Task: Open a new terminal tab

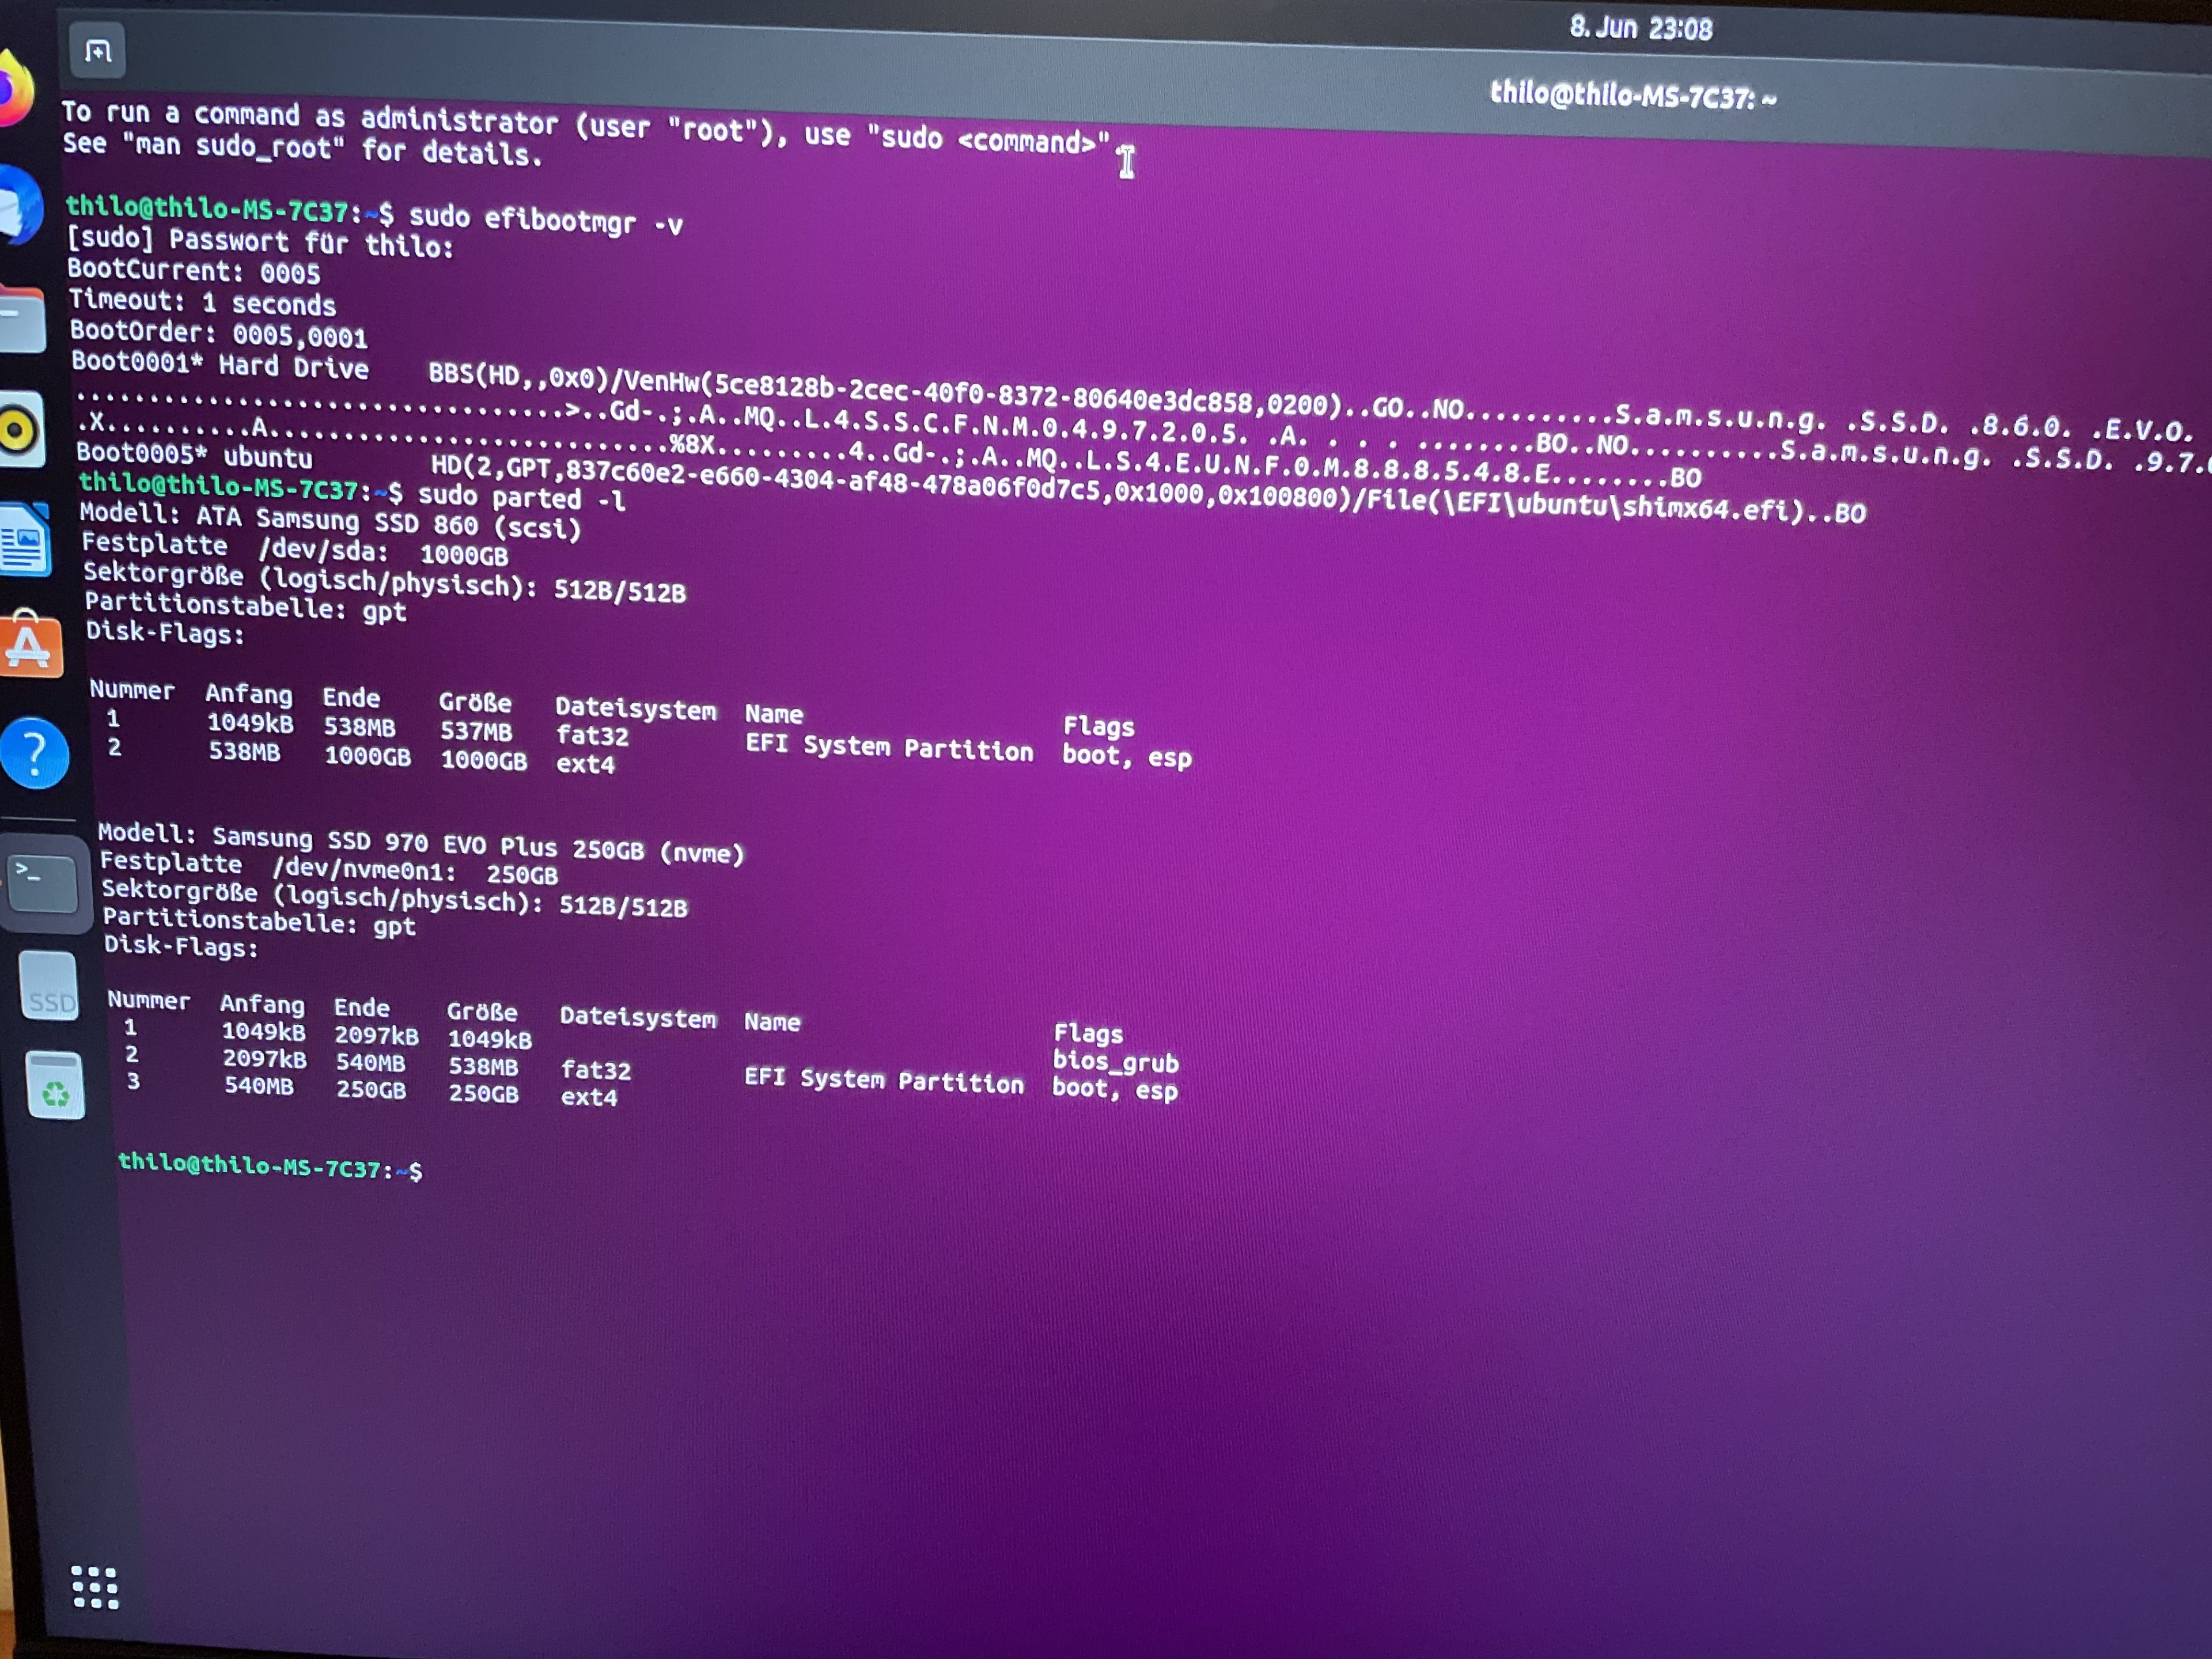Action: click(97, 50)
